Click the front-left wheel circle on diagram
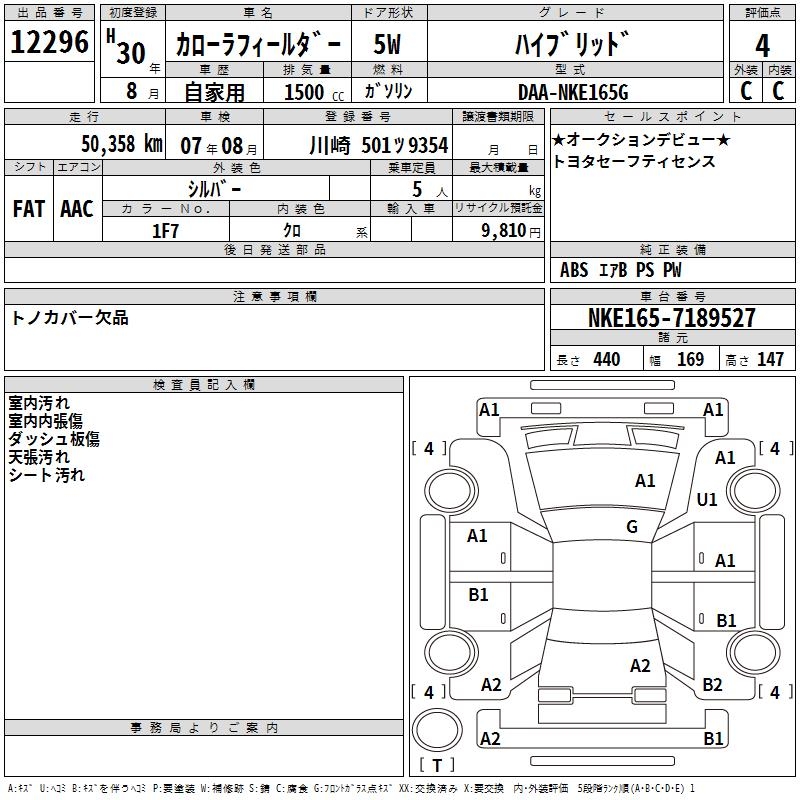 coord(451,491)
